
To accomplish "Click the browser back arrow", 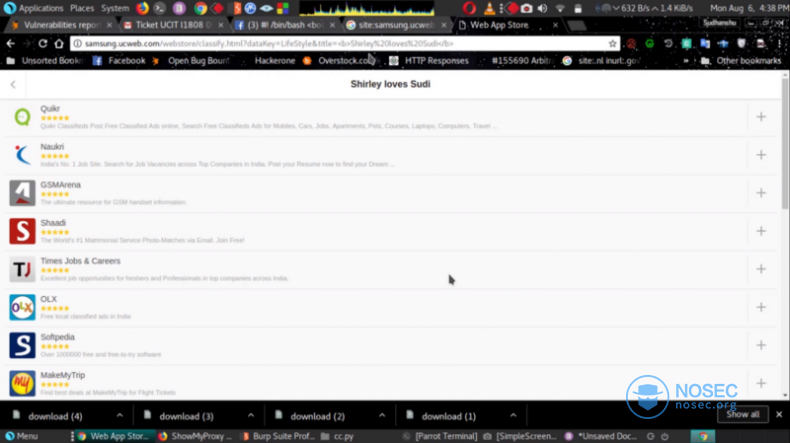I will (11, 44).
